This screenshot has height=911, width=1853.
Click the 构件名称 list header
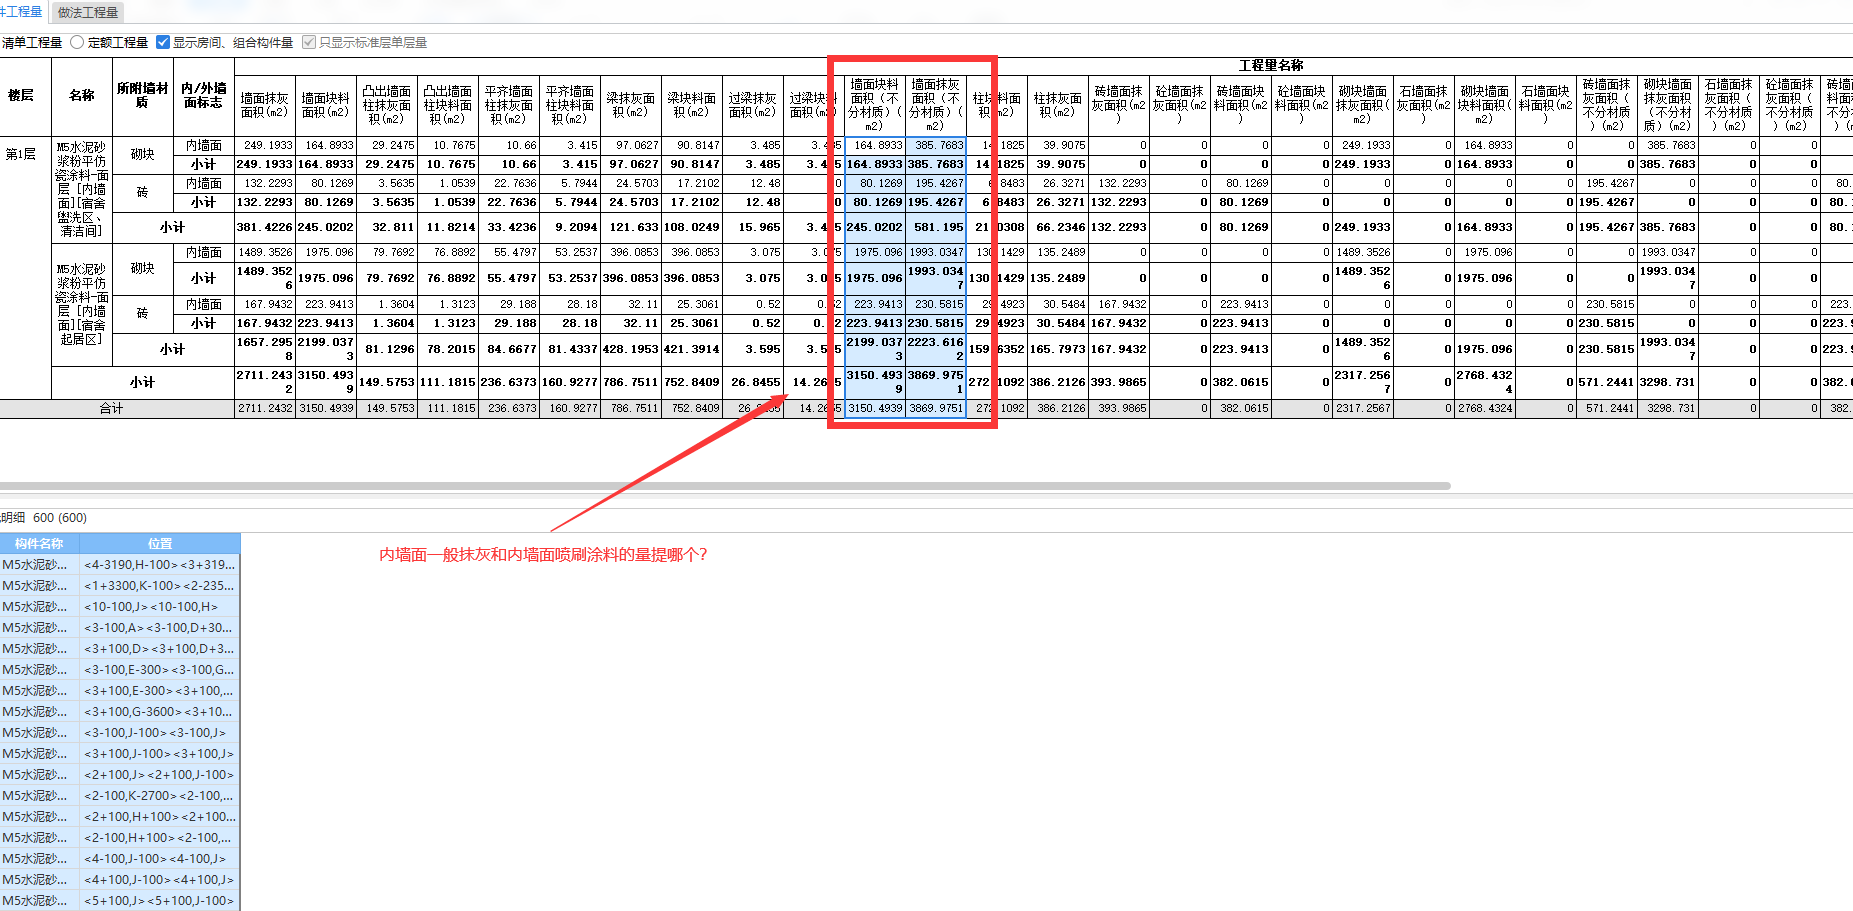(39, 543)
